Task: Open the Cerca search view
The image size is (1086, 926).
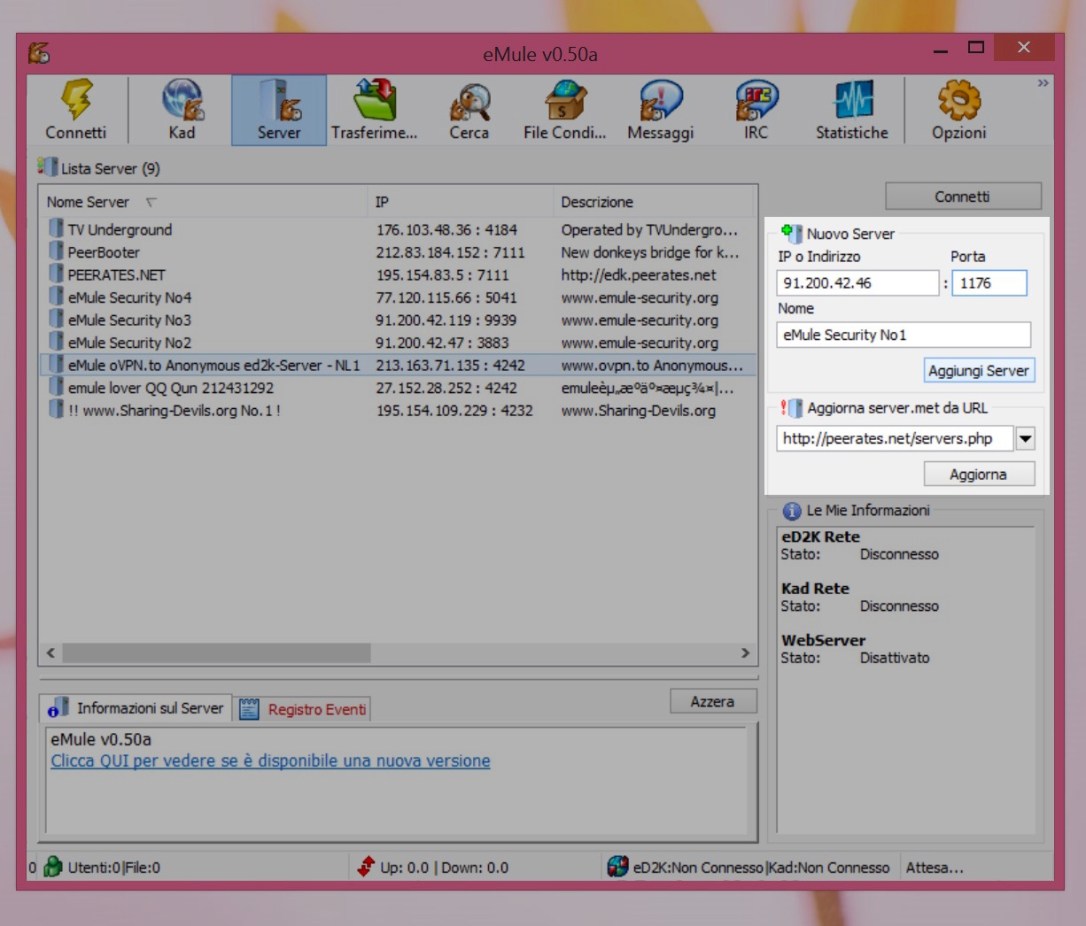Action: point(469,108)
